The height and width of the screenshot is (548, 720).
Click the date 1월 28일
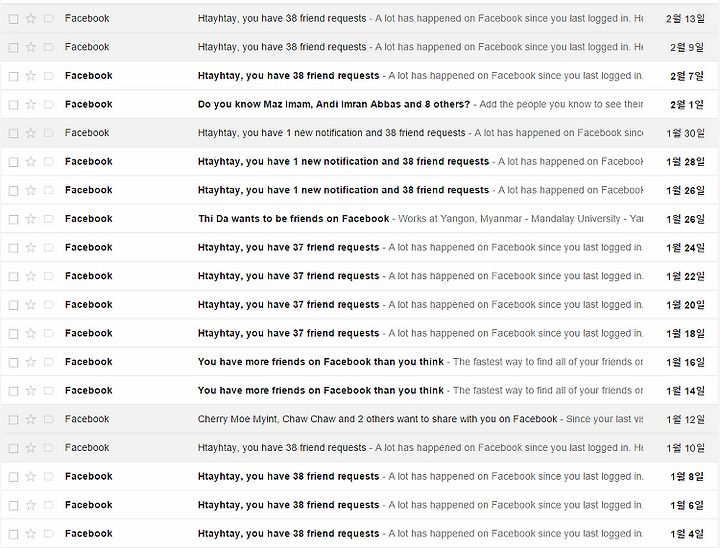(x=685, y=162)
